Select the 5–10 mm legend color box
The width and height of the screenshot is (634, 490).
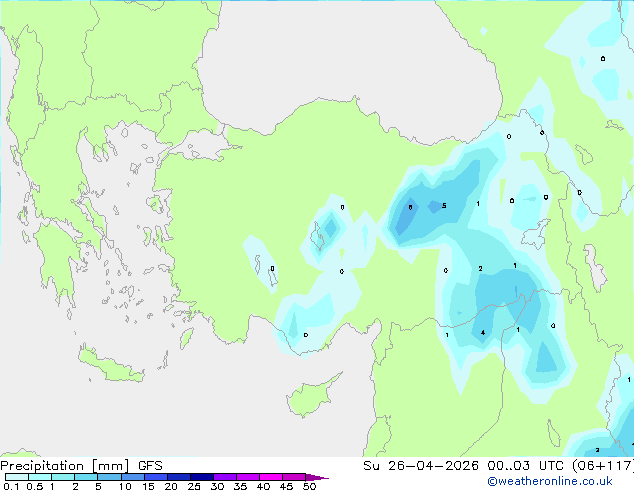(109, 477)
